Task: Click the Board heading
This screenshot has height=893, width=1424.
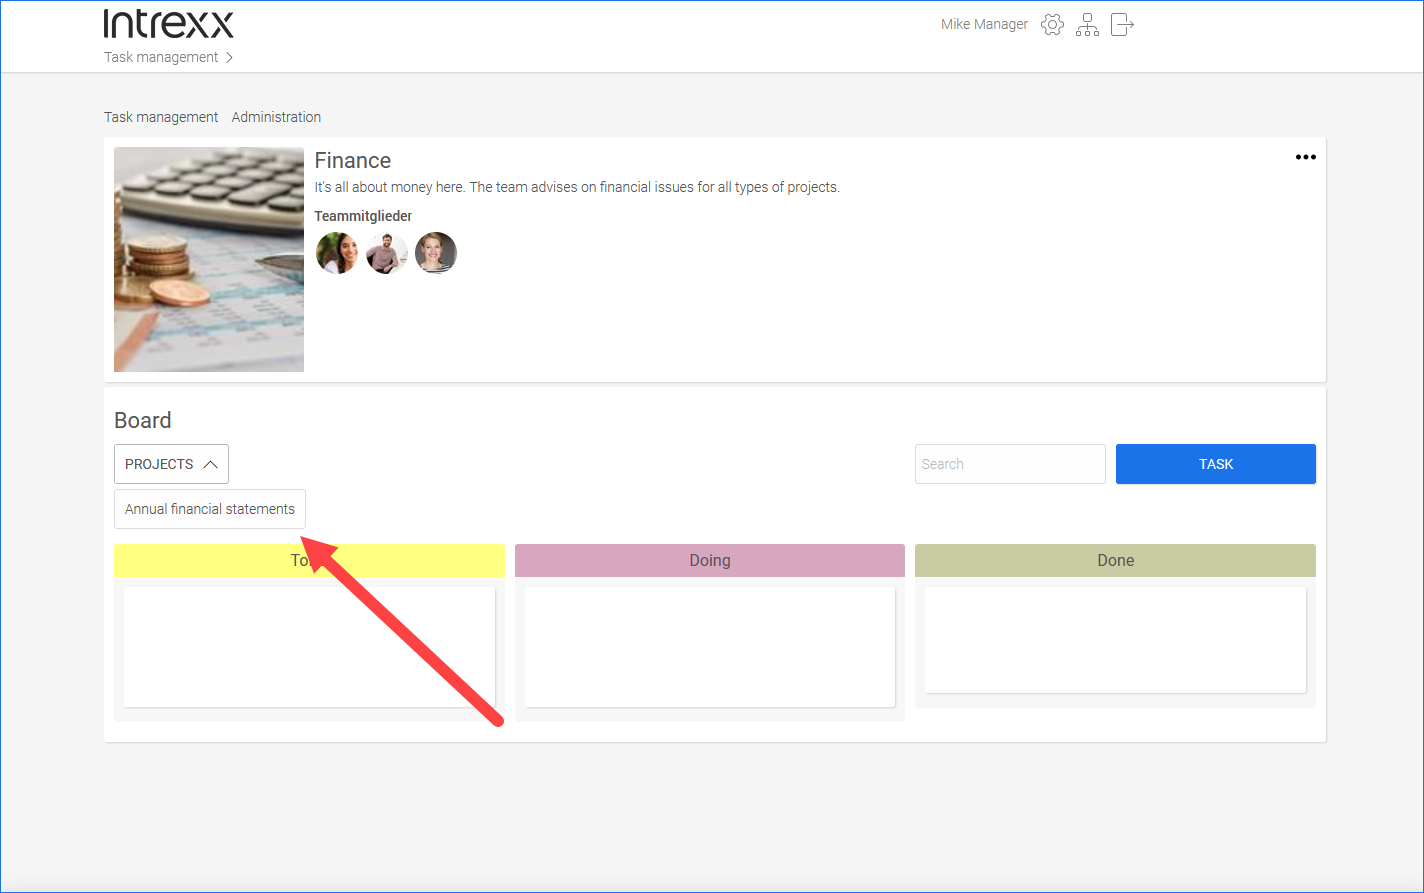Action: click(143, 420)
